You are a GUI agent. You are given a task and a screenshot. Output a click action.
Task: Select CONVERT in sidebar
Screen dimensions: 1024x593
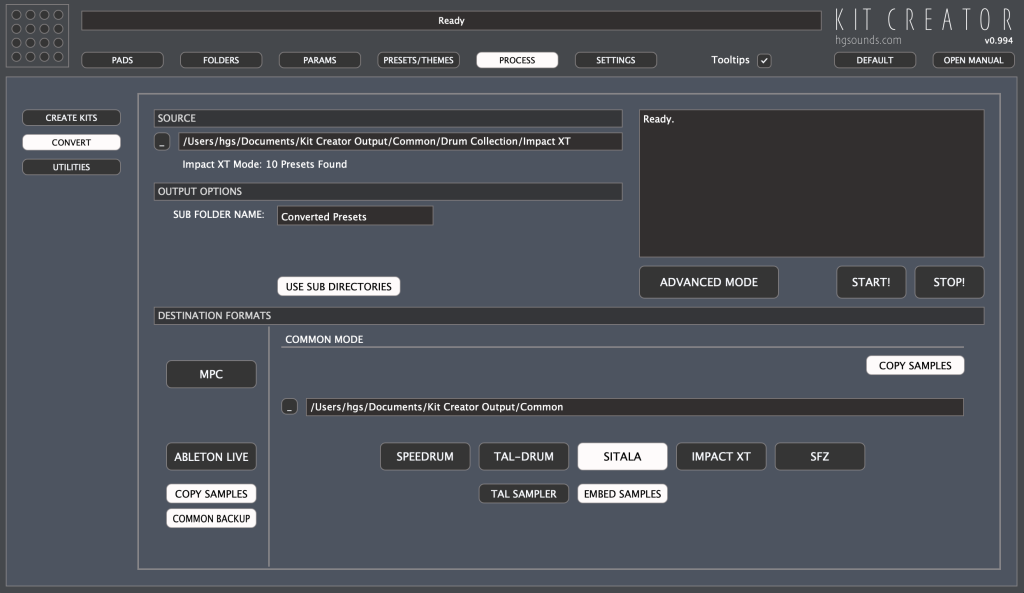coord(71,142)
